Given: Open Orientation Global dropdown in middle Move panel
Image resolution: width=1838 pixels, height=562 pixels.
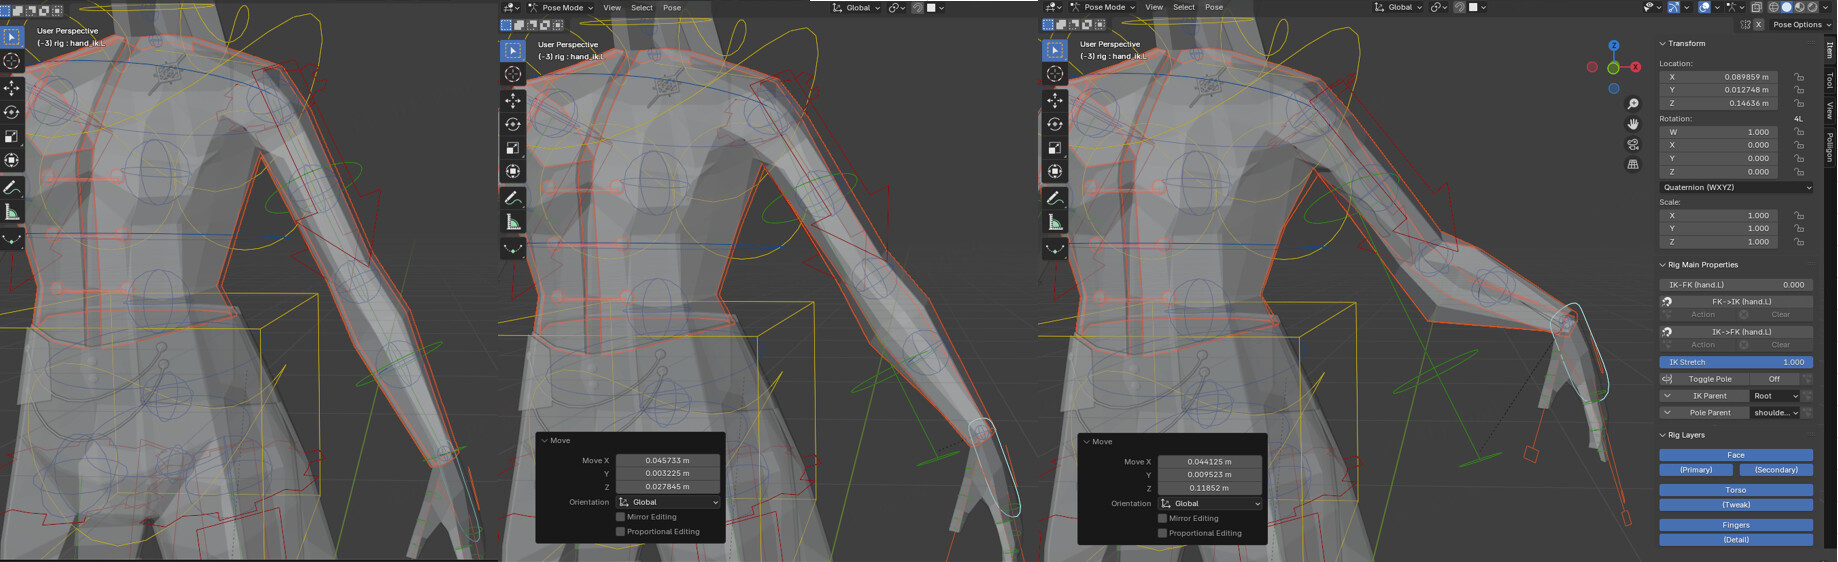Looking at the screenshot, I should click(668, 502).
